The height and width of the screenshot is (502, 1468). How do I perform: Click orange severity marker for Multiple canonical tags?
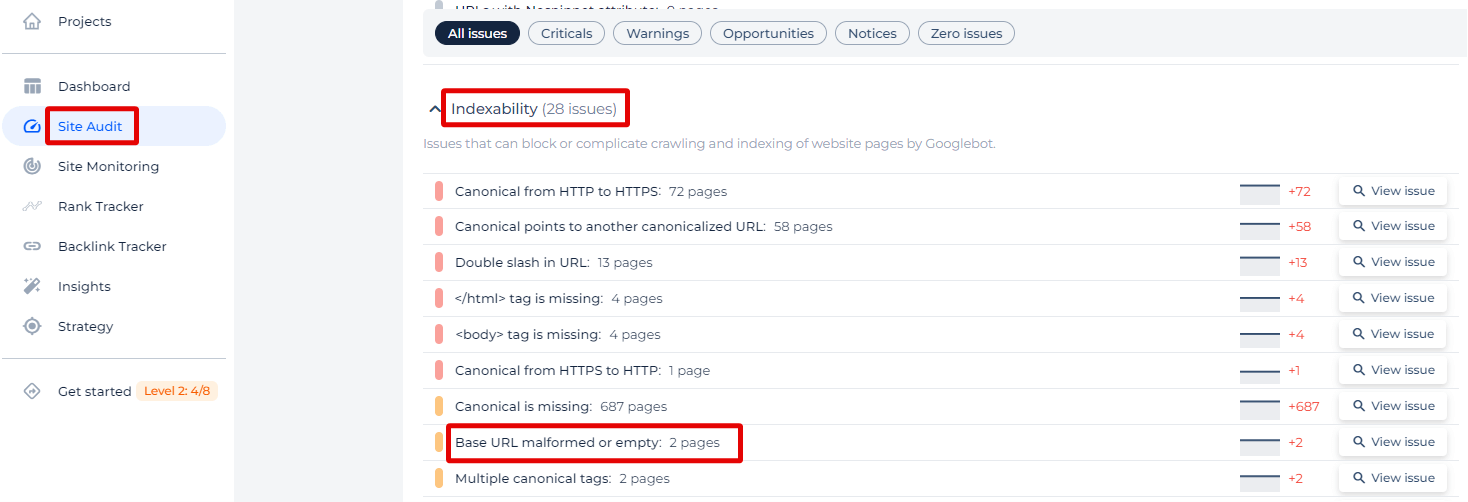pyautogui.click(x=439, y=479)
